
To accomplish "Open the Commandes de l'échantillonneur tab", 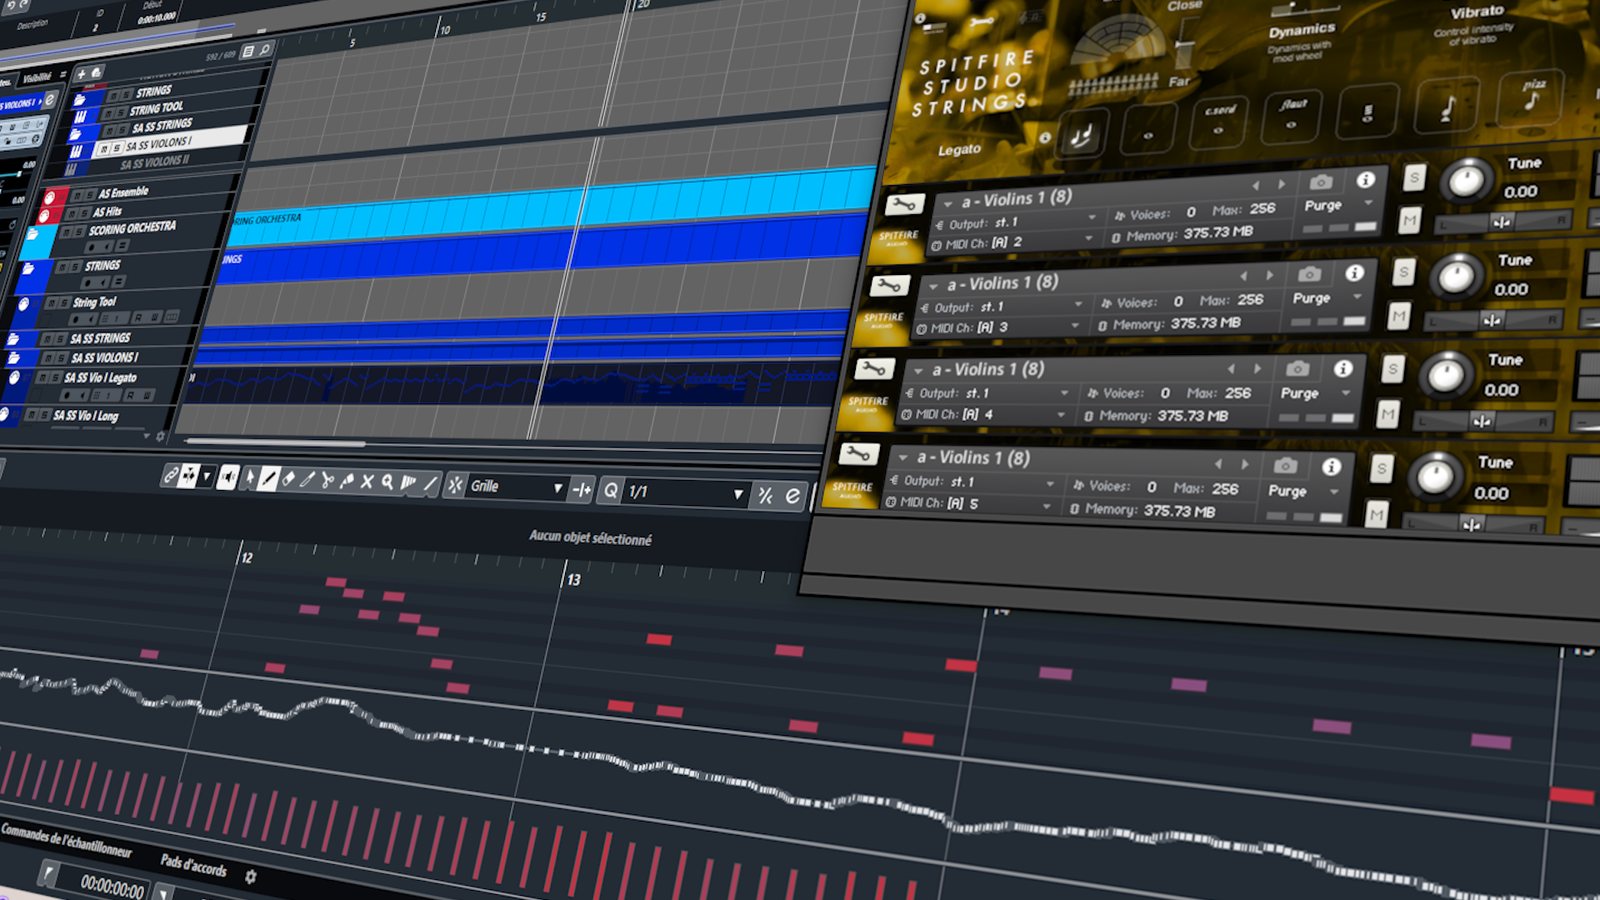I will click(66, 839).
